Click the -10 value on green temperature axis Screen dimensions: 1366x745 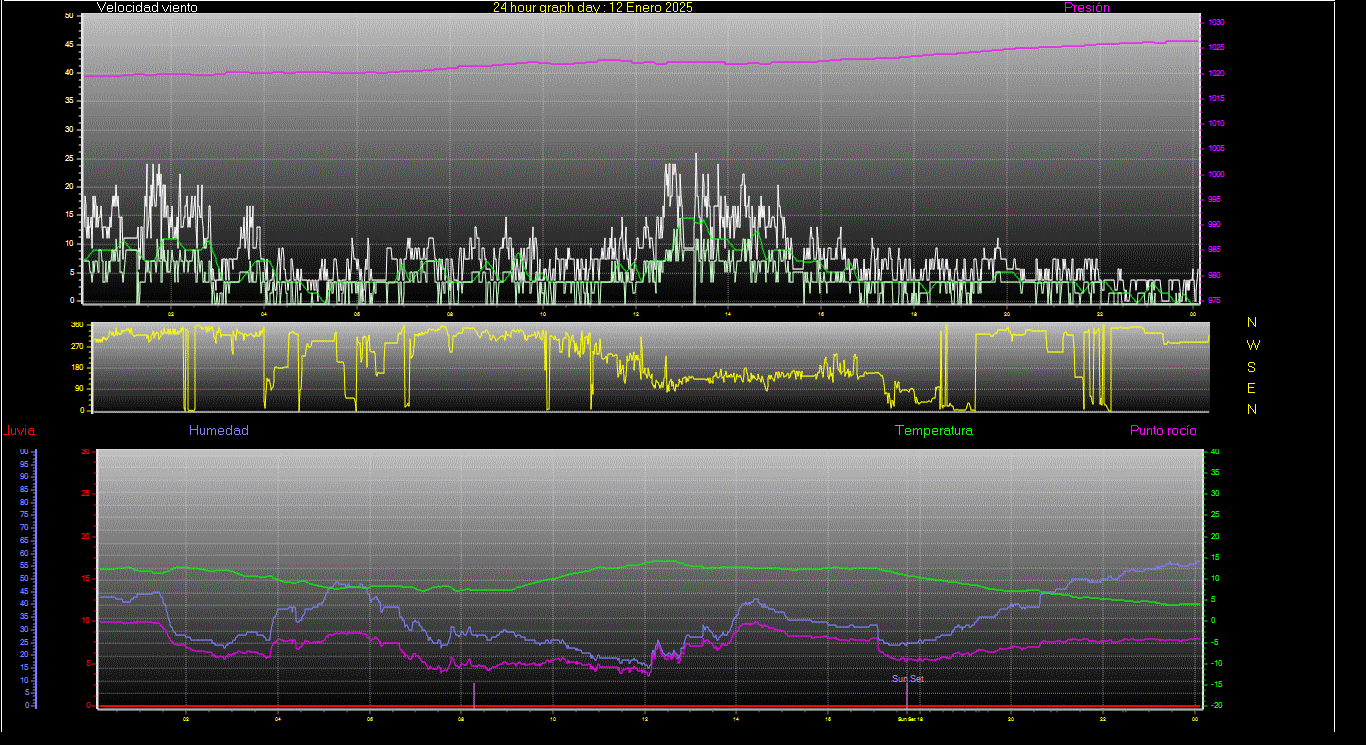point(1216,663)
